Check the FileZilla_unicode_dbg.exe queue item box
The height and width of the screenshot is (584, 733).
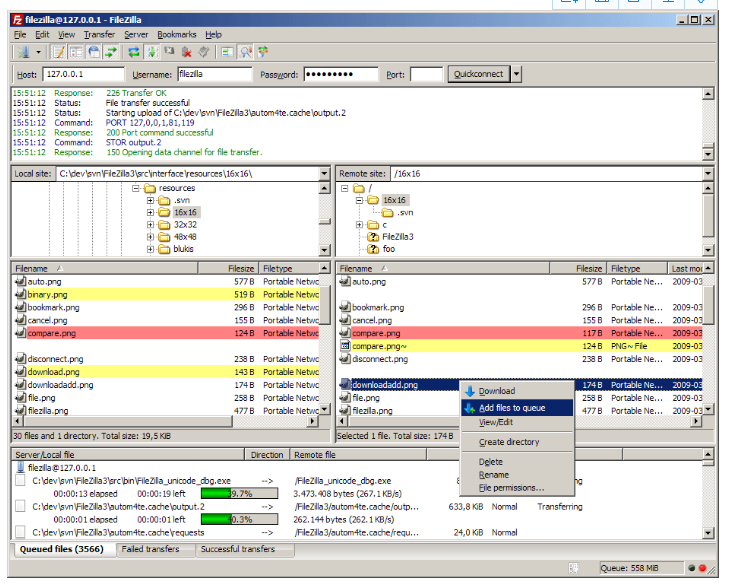(x=20, y=481)
